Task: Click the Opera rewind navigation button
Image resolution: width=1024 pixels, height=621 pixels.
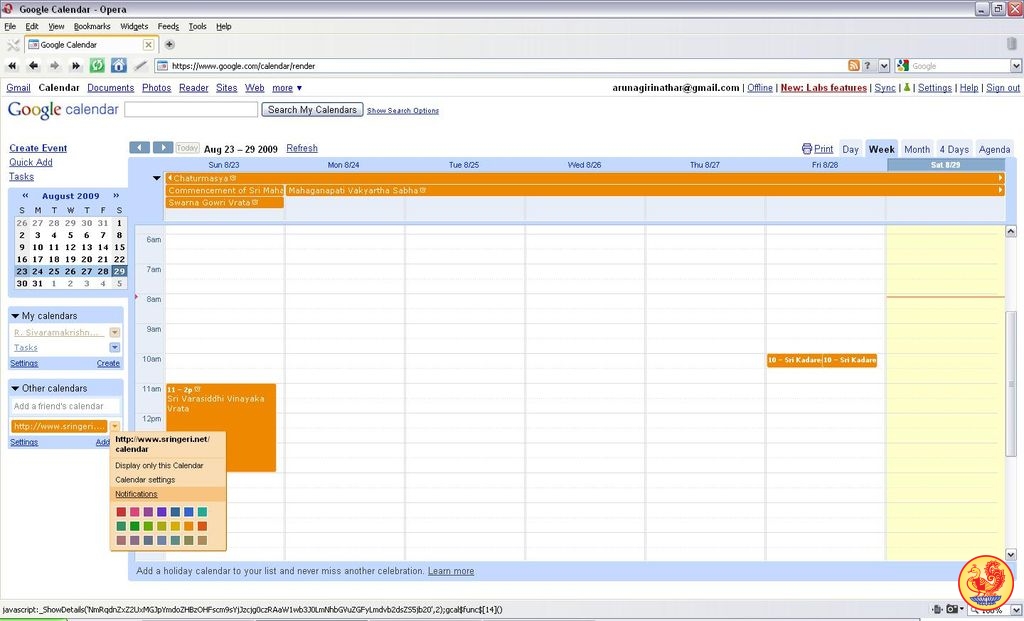Action: 12,65
